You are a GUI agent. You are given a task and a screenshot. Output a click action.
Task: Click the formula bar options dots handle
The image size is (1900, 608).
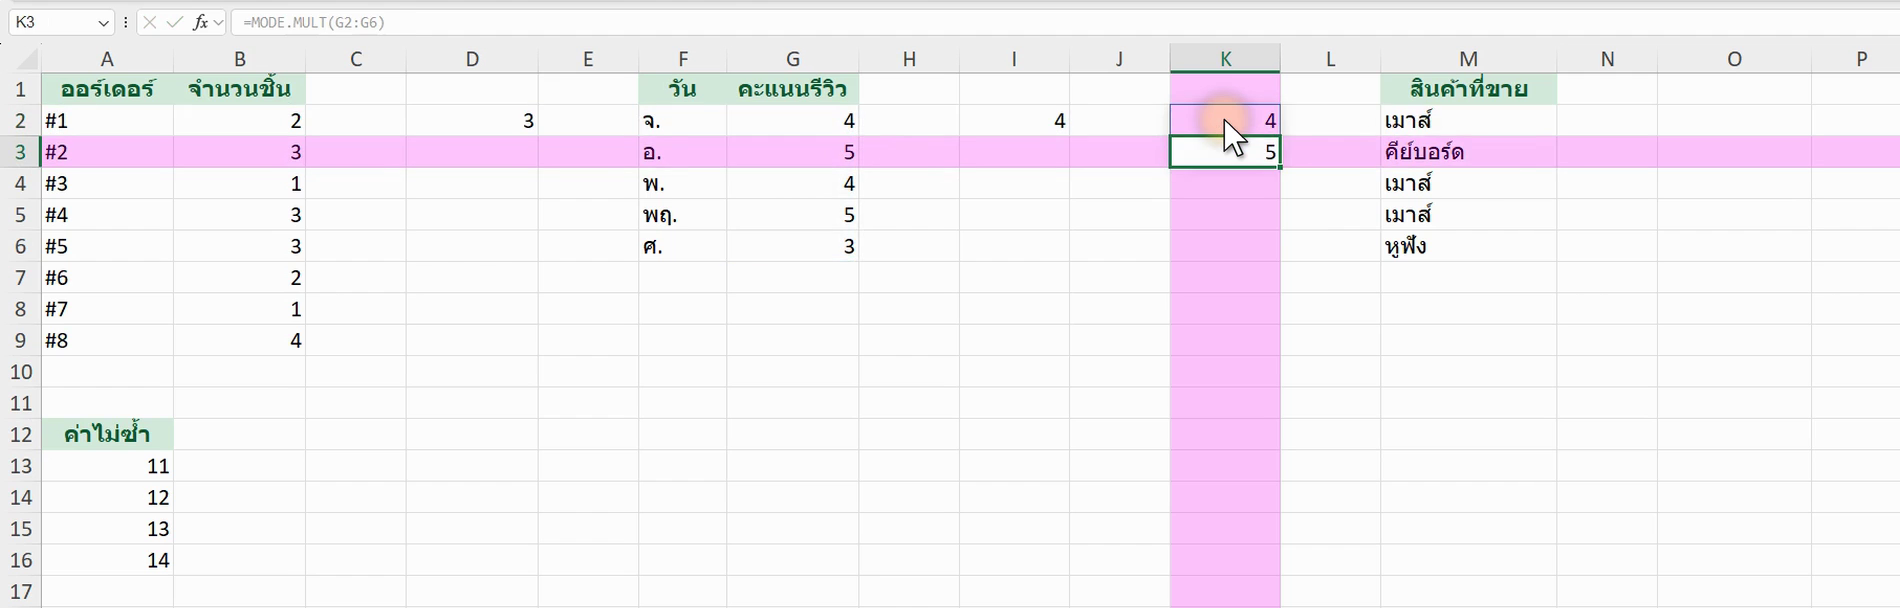point(125,22)
